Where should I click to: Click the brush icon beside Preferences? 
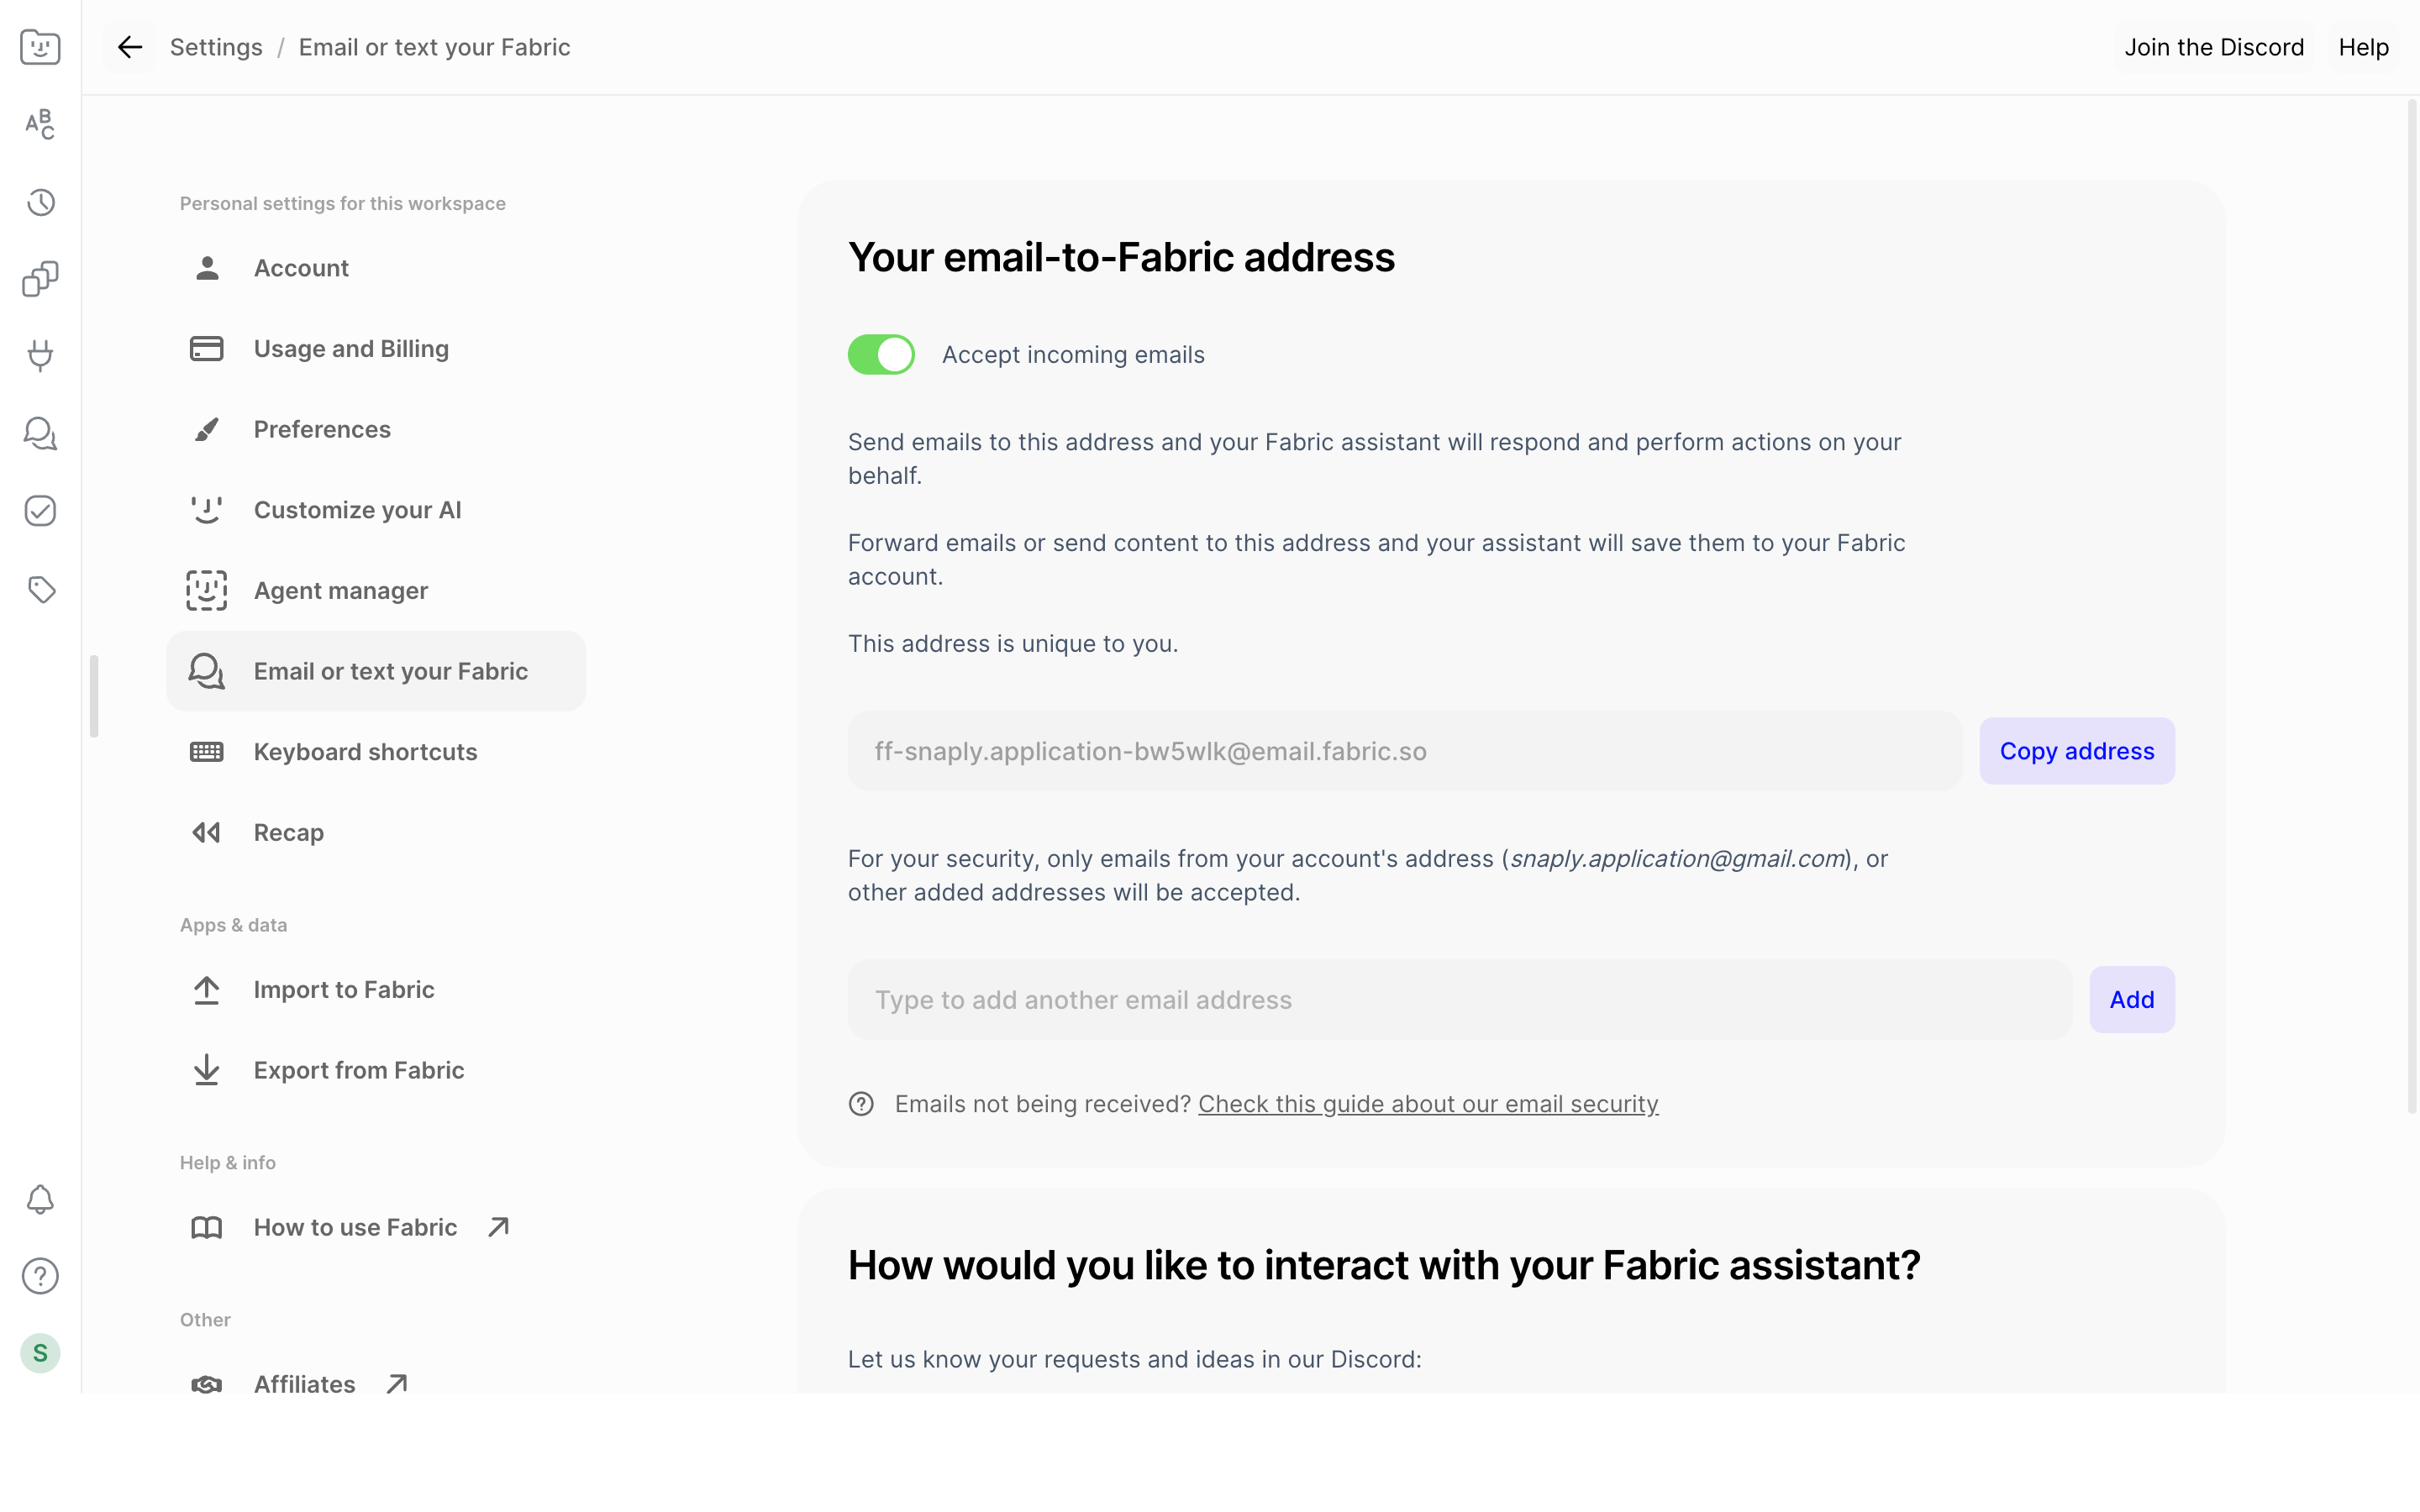(x=207, y=429)
